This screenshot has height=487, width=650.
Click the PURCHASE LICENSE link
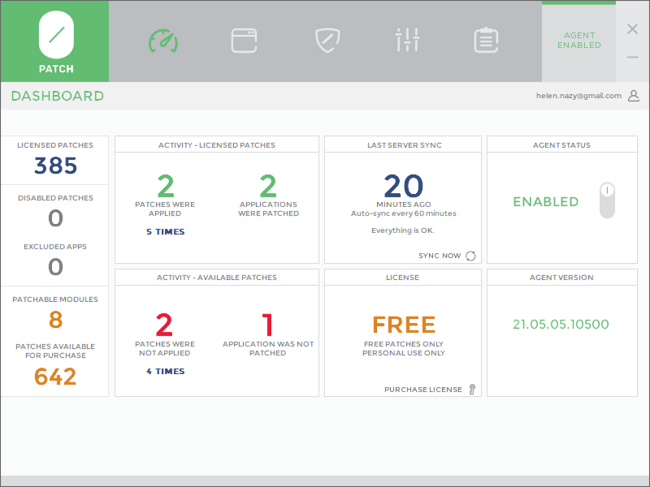coord(423,390)
